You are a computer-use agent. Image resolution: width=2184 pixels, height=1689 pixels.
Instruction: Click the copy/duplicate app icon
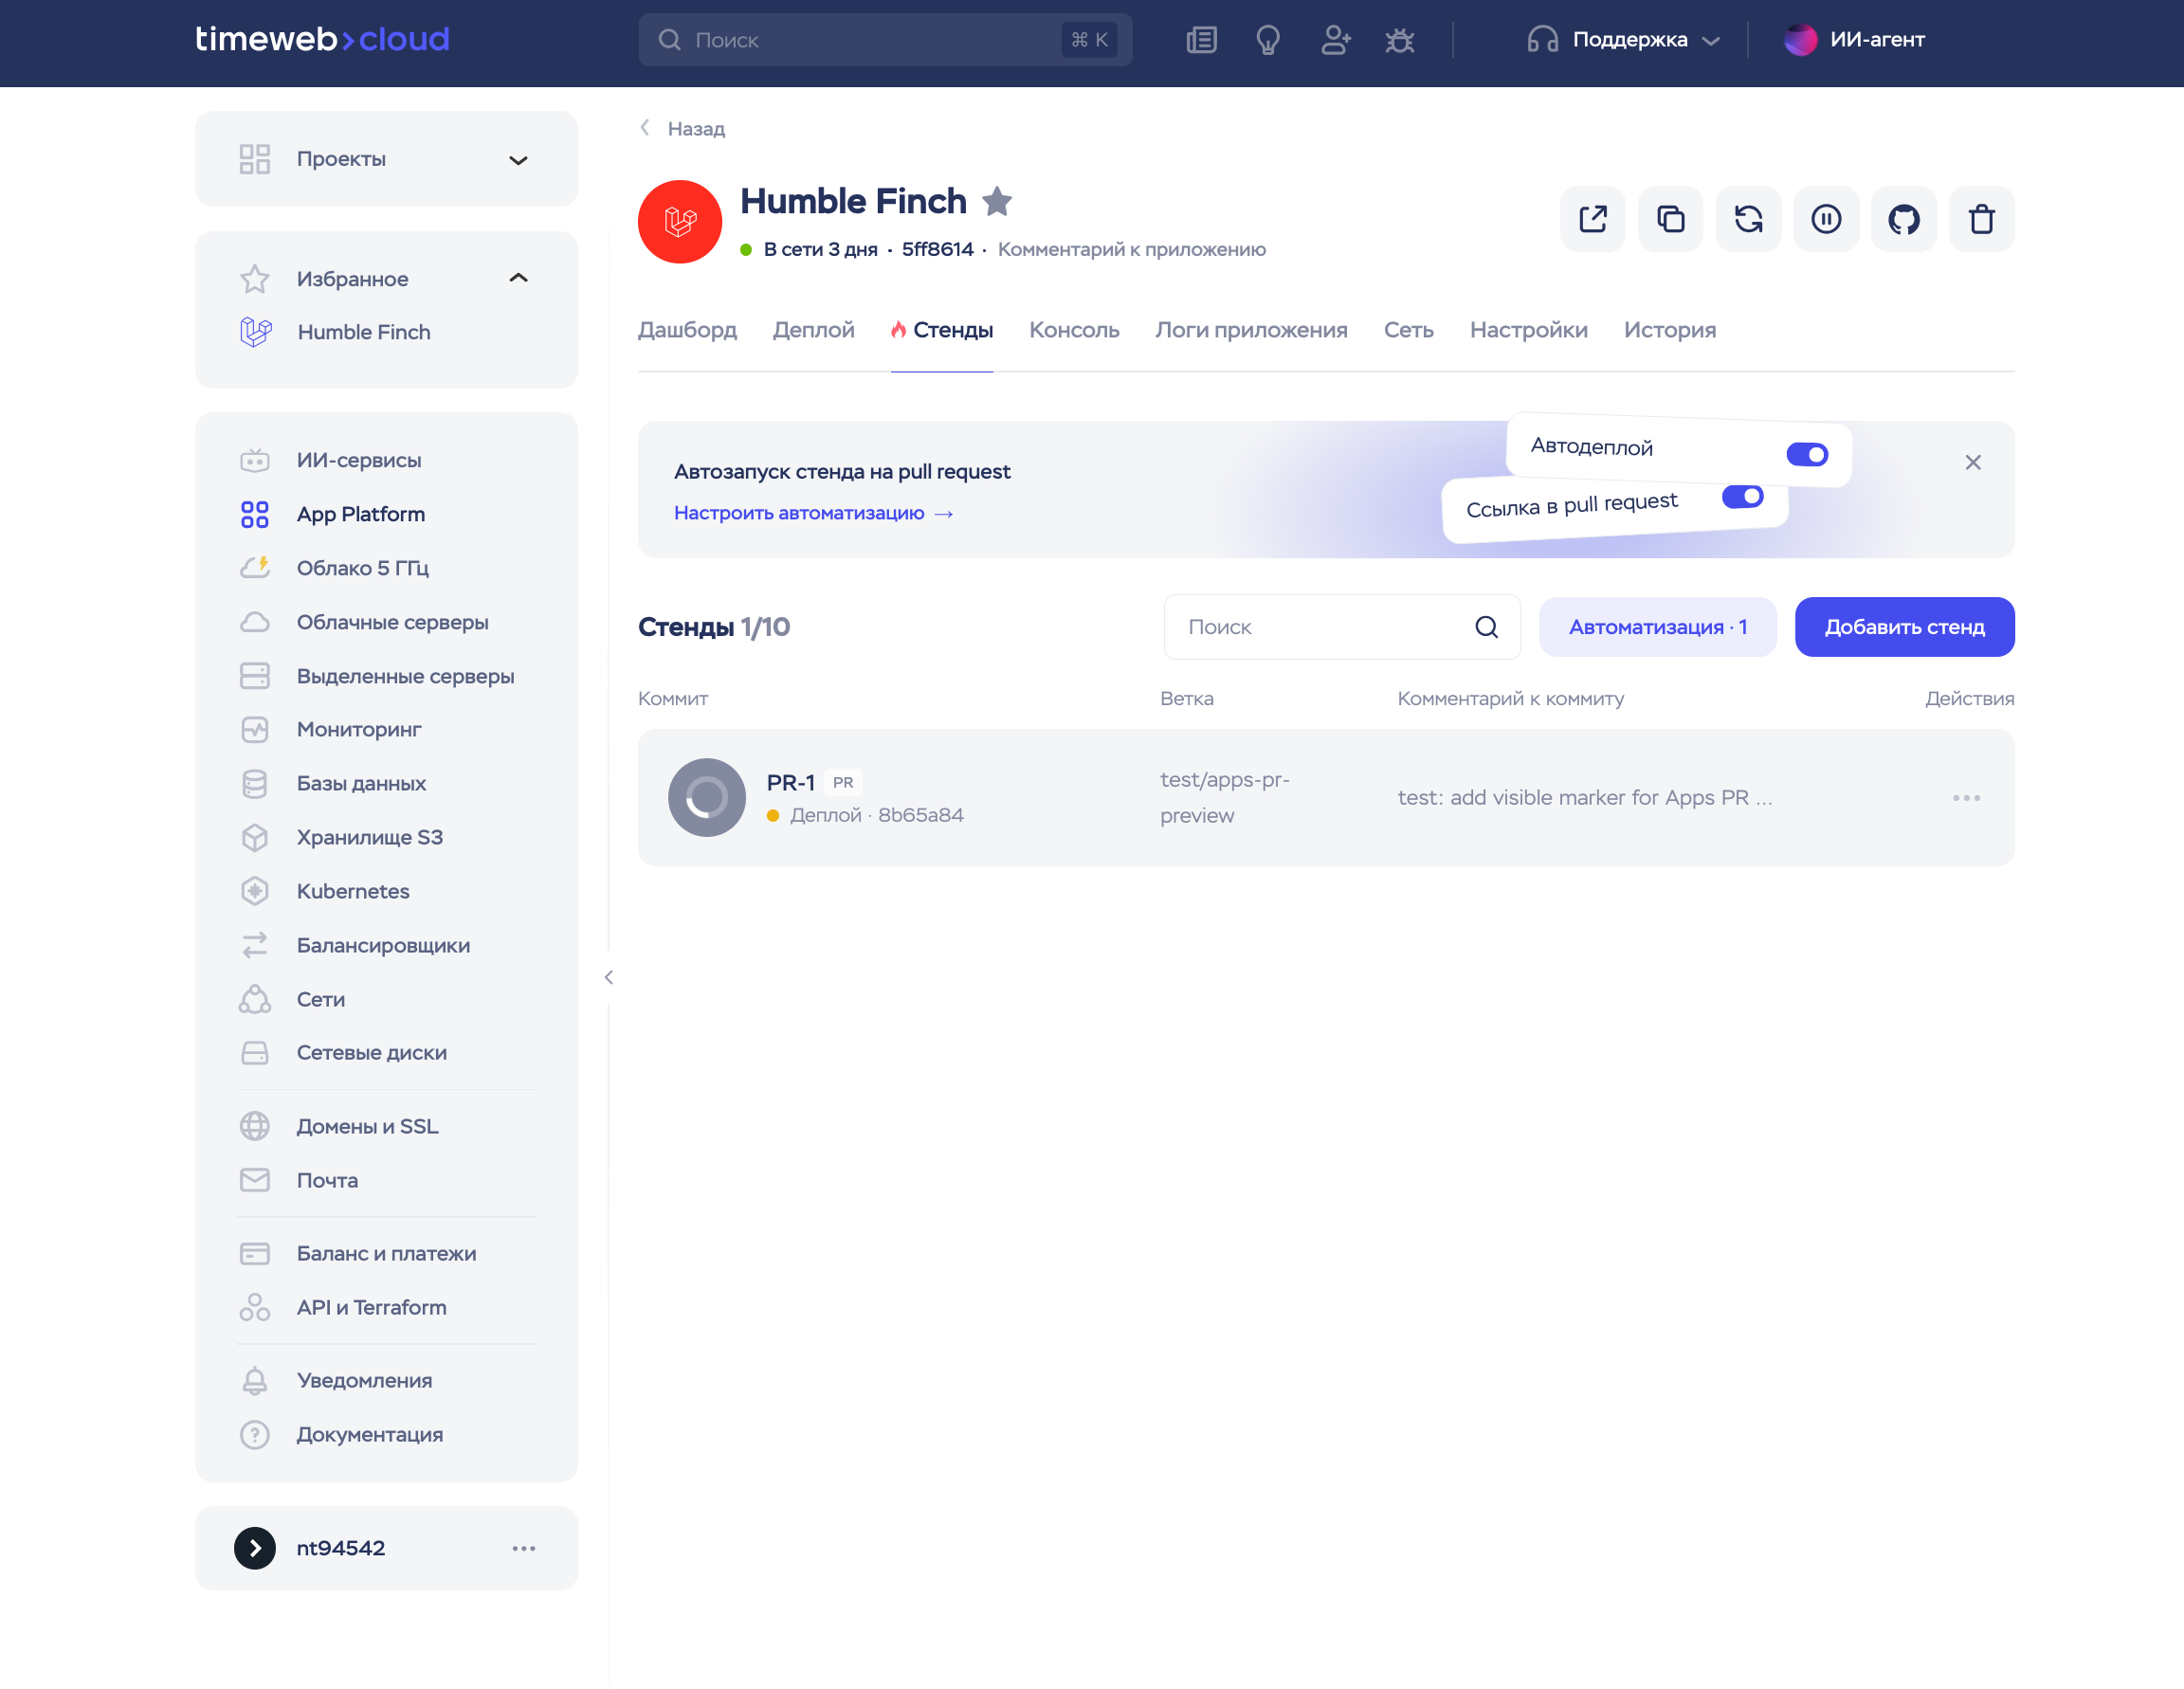click(x=1670, y=219)
